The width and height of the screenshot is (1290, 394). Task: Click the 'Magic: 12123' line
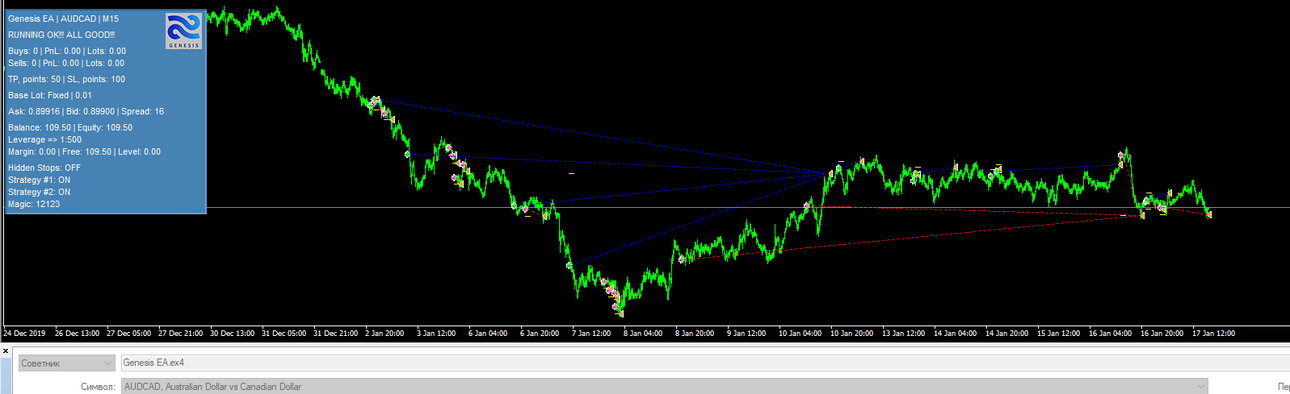(x=34, y=204)
